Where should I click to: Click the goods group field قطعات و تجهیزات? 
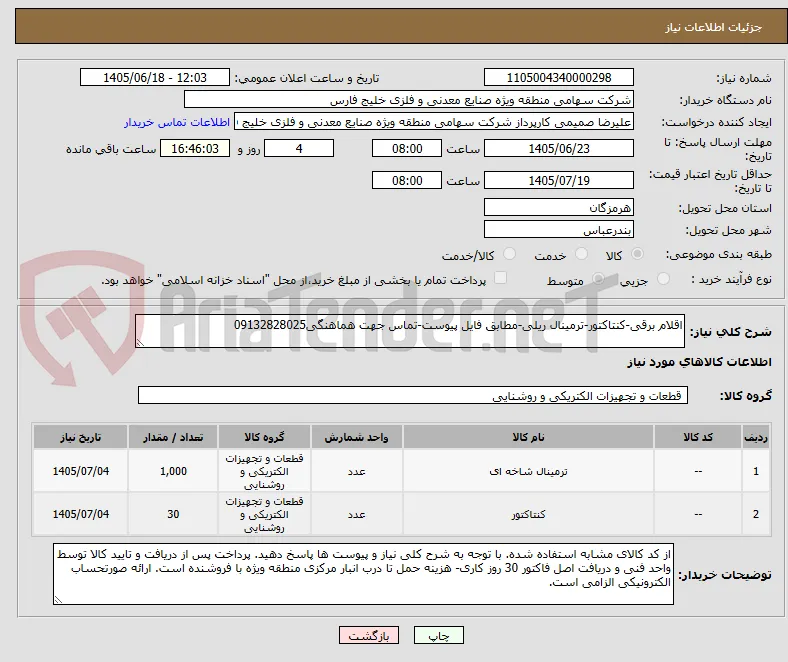click(413, 395)
